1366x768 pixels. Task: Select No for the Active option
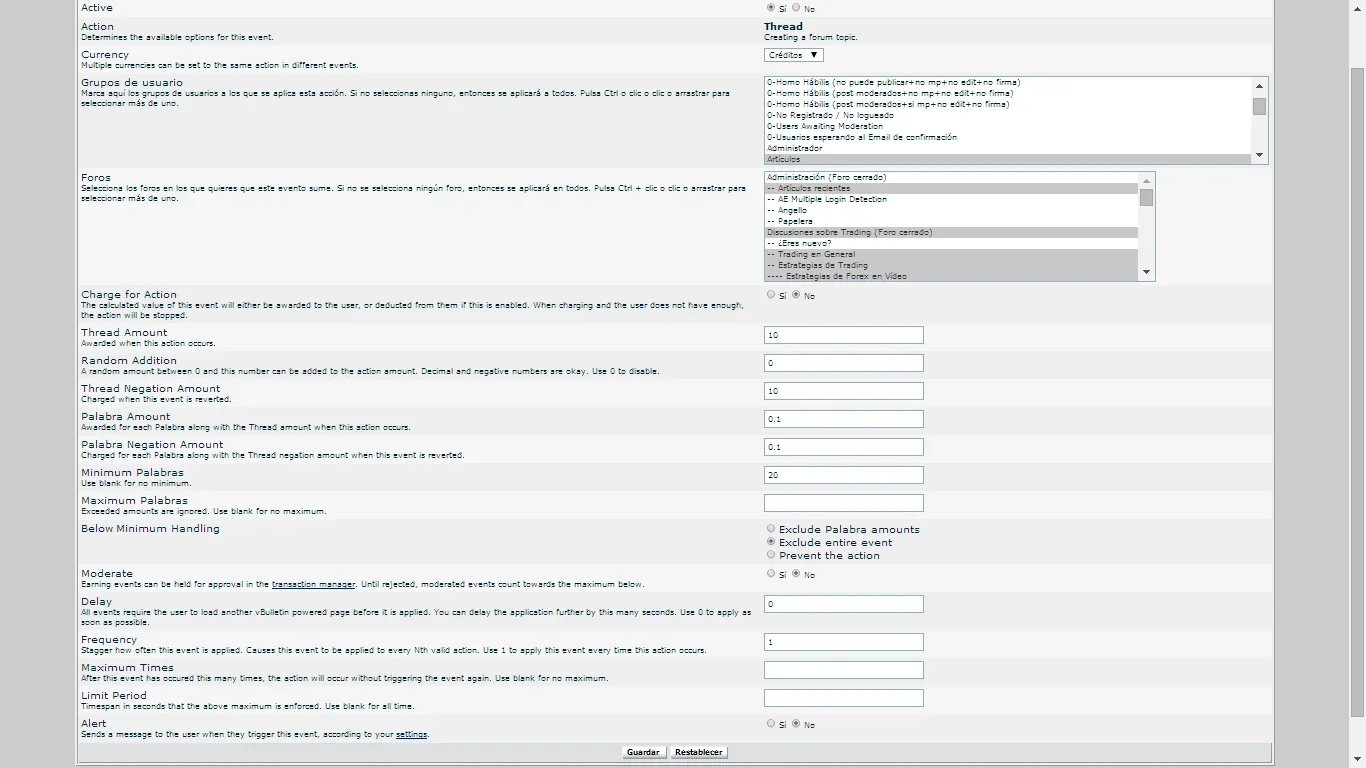796,7
